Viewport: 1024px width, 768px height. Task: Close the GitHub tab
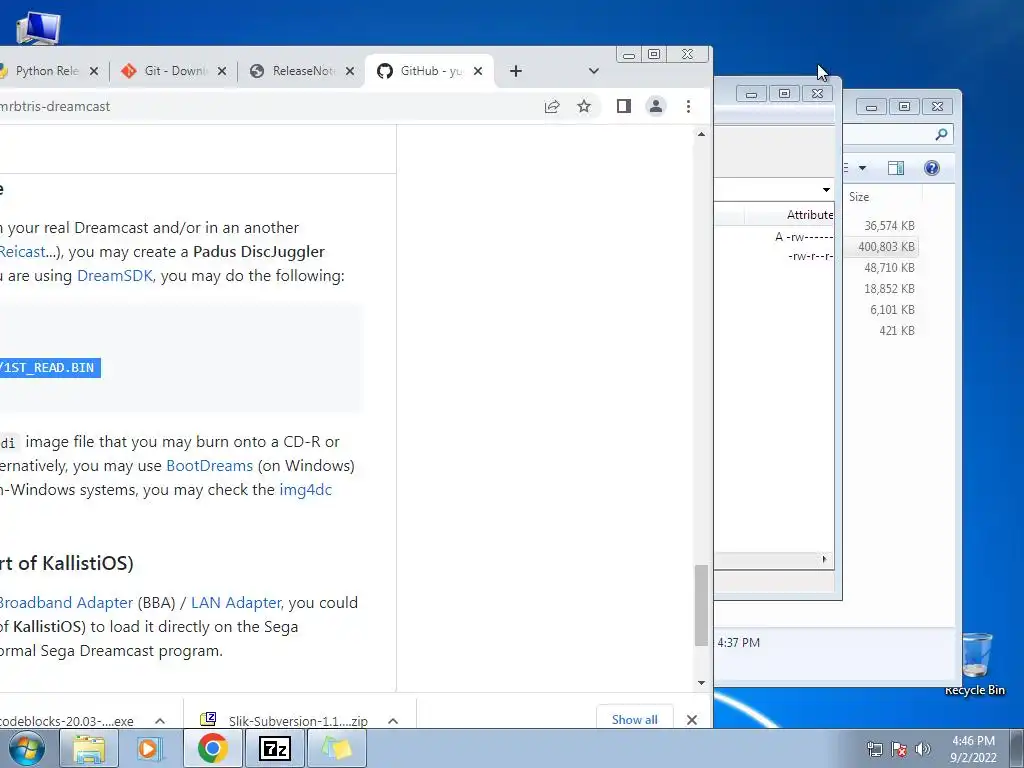(x=478, y=71)
